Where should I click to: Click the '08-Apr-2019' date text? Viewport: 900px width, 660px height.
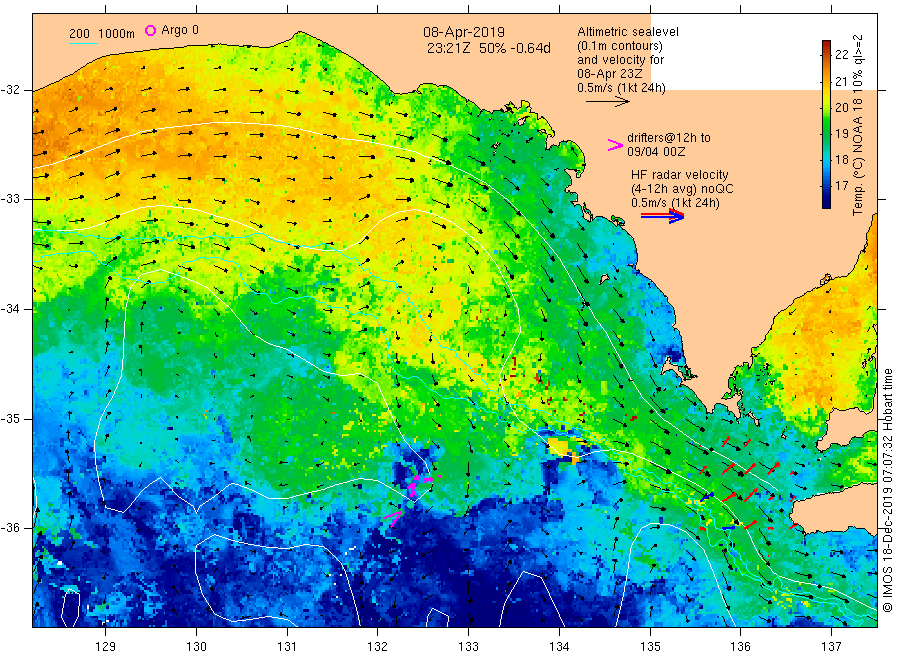[x=464, y=32]
